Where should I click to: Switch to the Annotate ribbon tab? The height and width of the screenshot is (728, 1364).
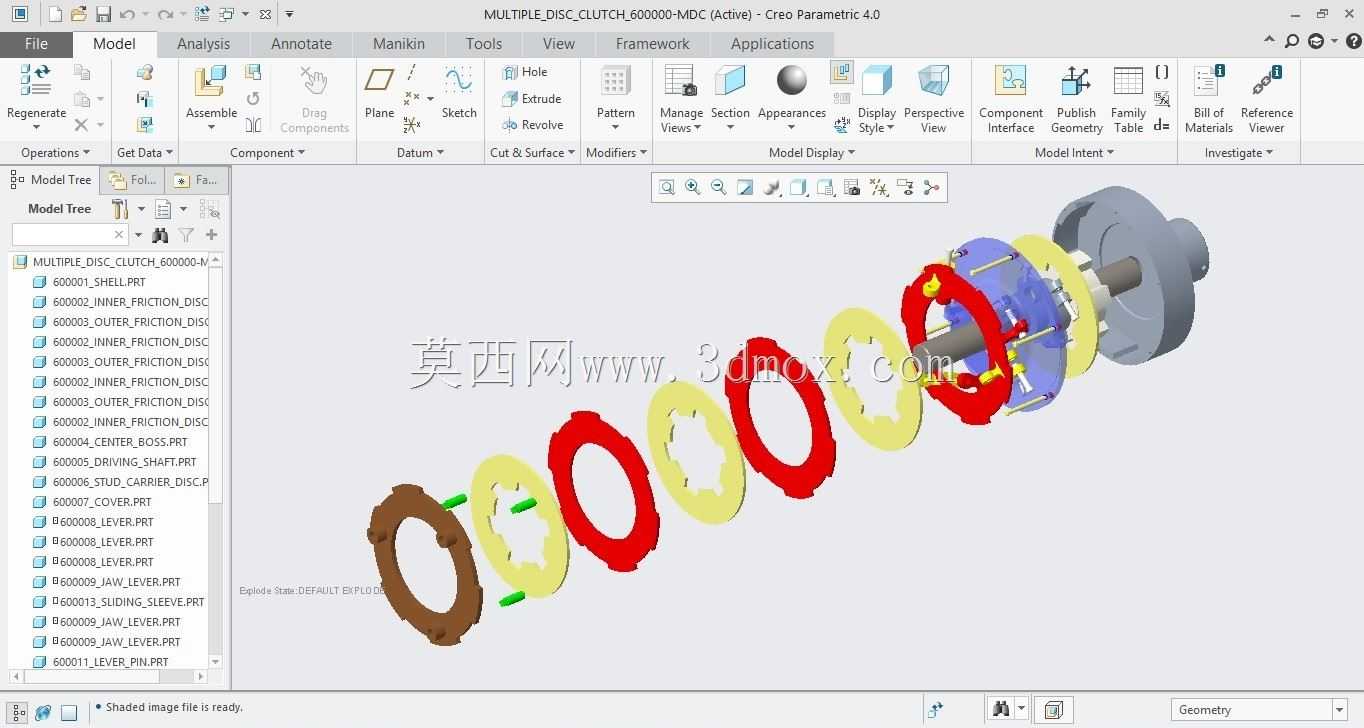[x=301, y=44]
